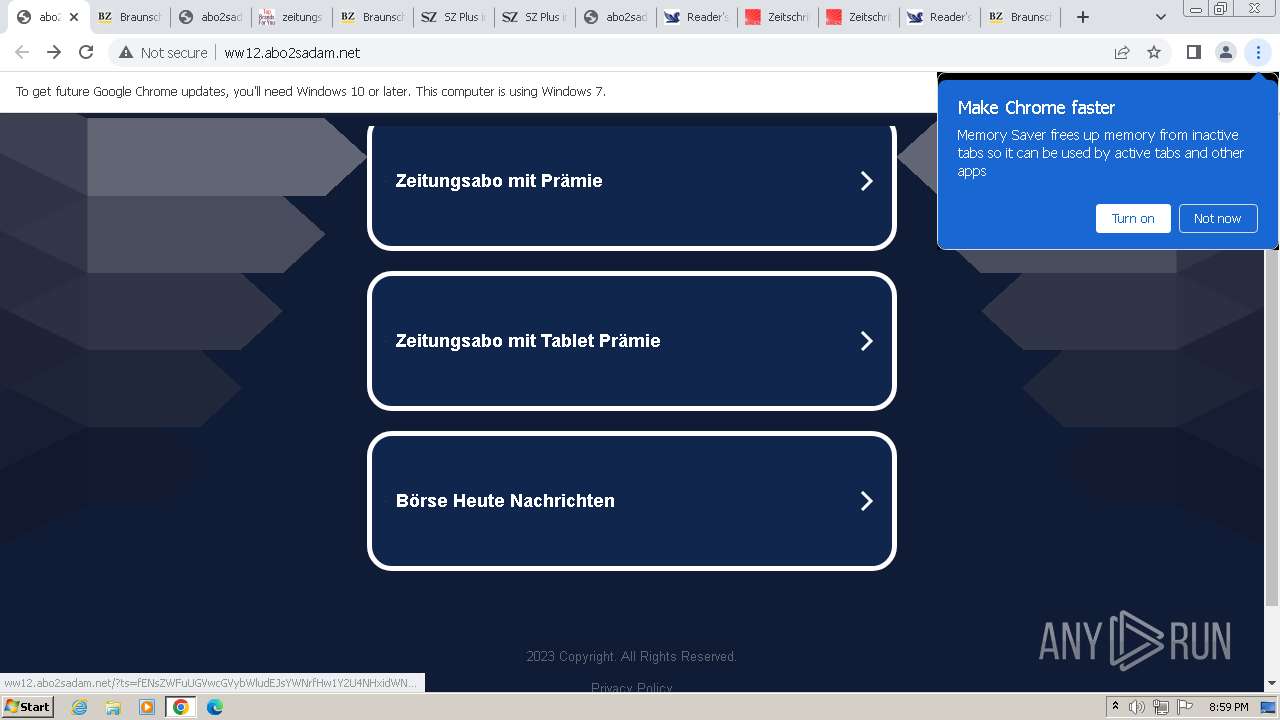Open the Chrome three-dot menu
This screenshot has width=1280, height=720.
(1258, 52)
